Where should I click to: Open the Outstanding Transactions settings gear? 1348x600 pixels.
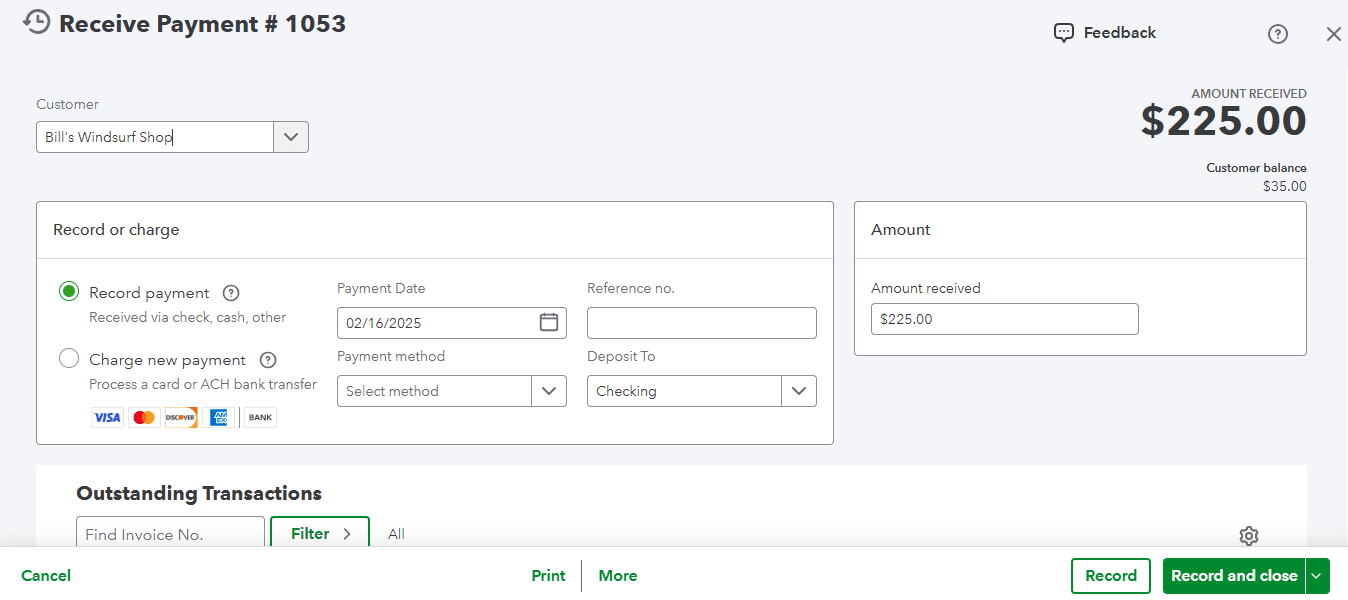click(1248, 536)
